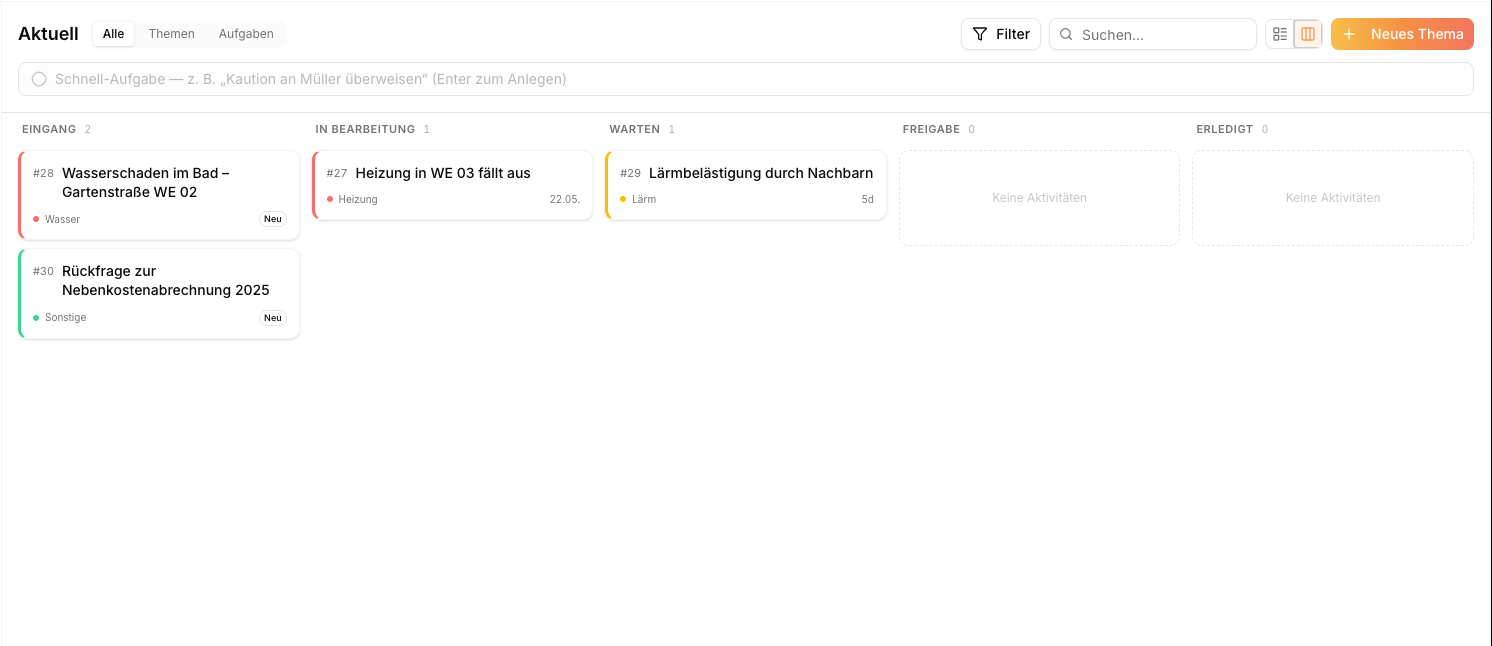
Task: Click ticket number #29
Action: click(x=630, y=173)
